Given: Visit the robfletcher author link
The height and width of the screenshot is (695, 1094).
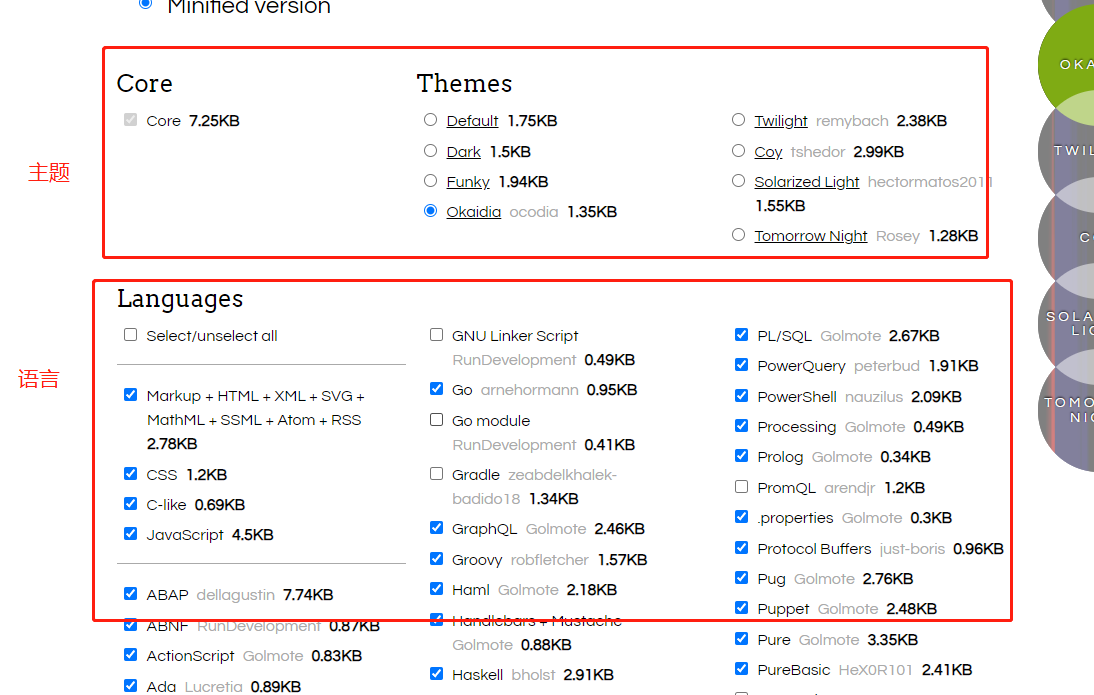Looking at the screenshot, I should pyautogui.click(x=550, y=560).
